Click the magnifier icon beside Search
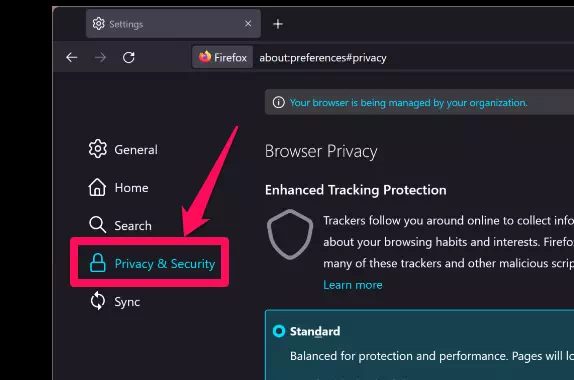 click(x=97, y=224)
